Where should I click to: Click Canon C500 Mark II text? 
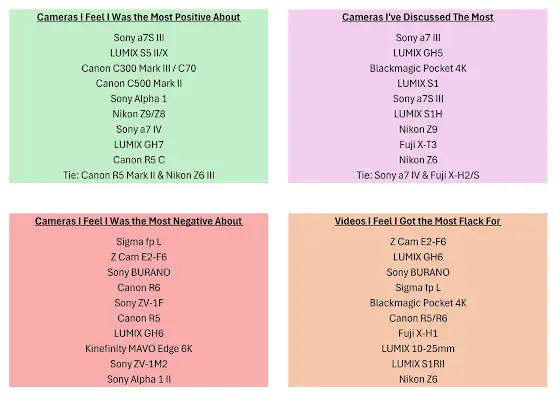tap(139, 84)
